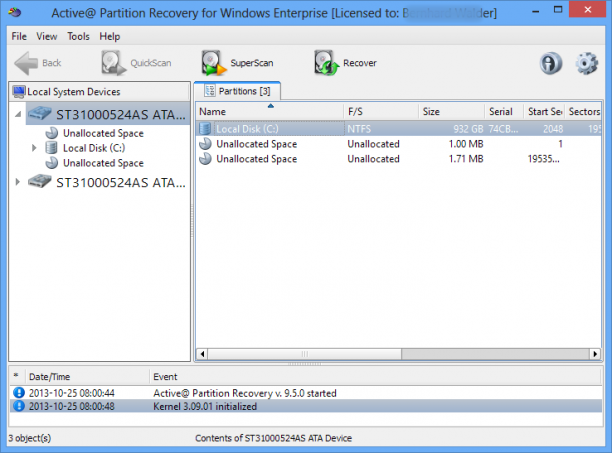Collapse the first ST31000524AS ATA device

coord(18,114)
